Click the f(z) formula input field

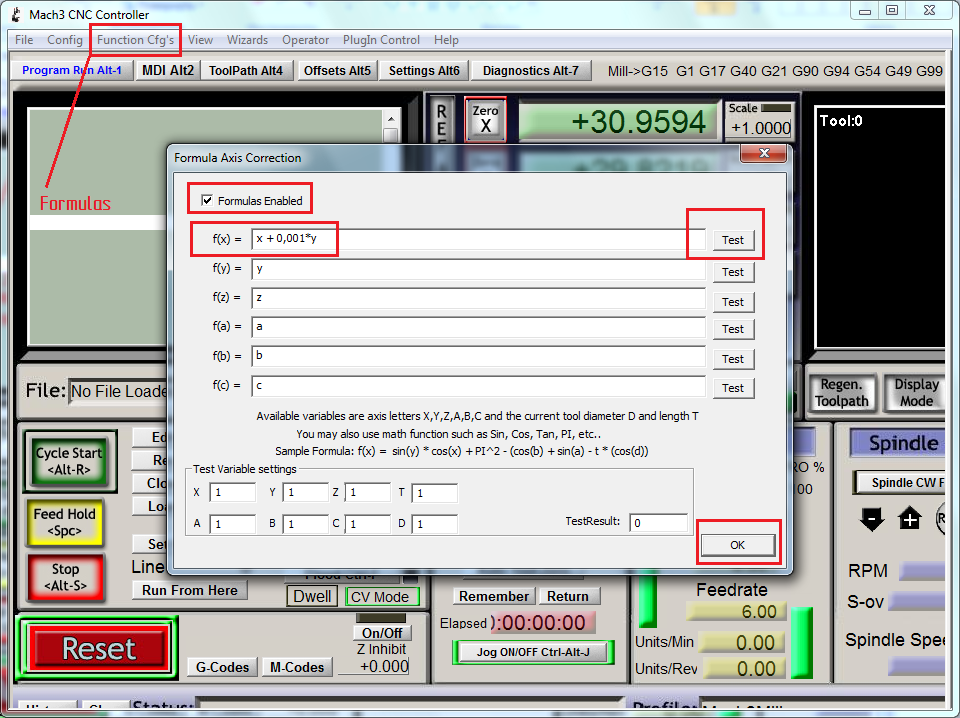coord(478,298)
